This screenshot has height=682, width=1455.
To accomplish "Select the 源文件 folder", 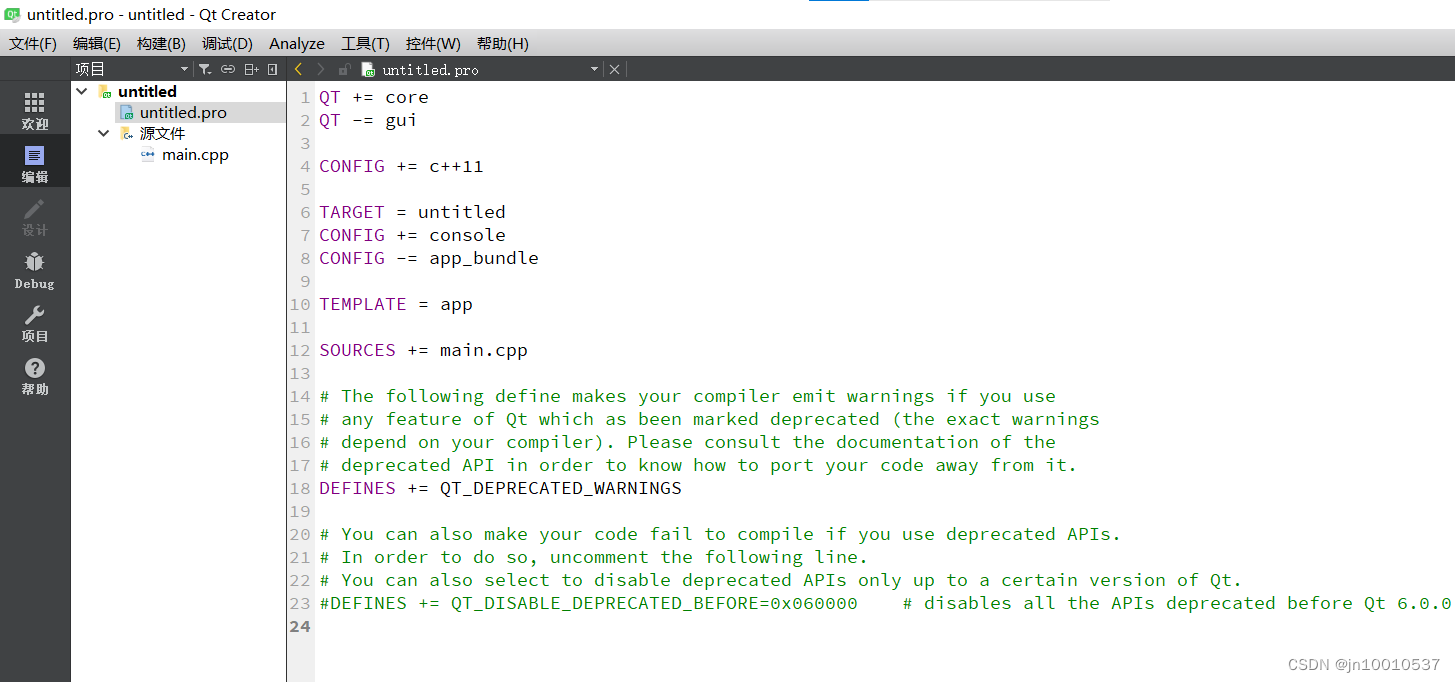I will 162,133.
